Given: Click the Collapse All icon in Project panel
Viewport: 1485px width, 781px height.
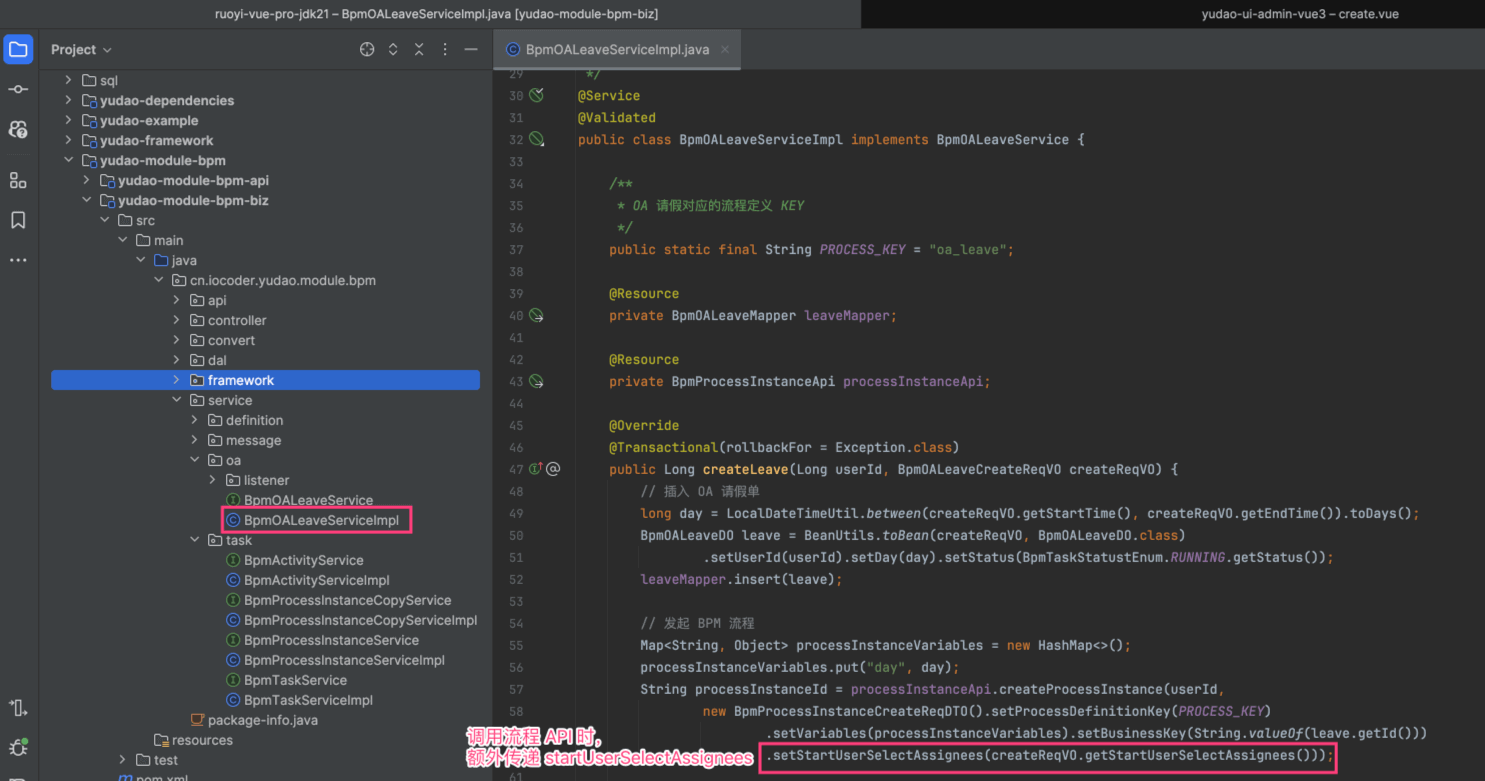Looking at the screenshot, I should pos(419,50).
